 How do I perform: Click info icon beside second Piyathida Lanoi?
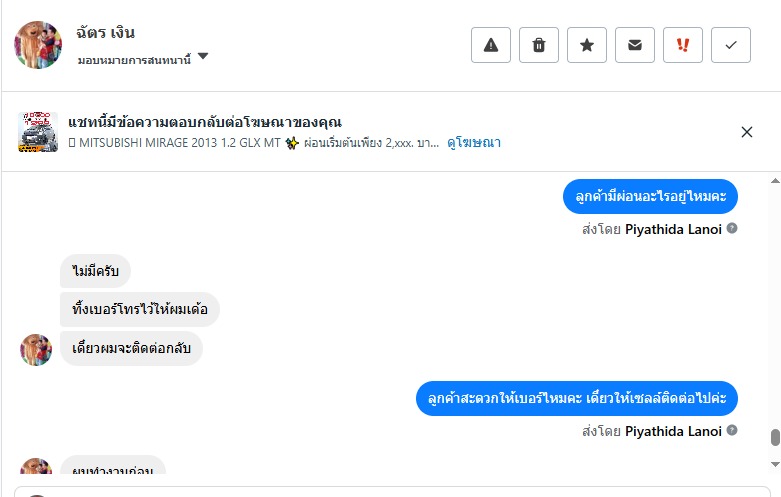click(x=732, y=431)
